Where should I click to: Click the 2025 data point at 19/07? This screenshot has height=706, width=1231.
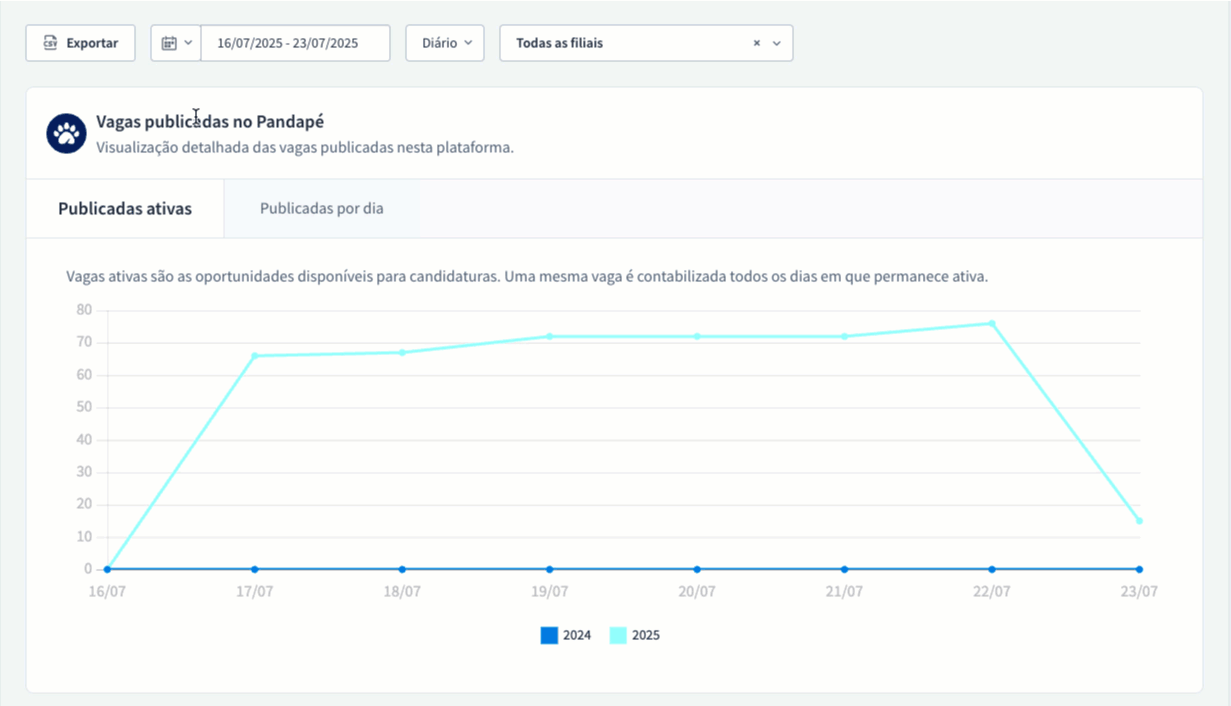coord(549,336)
